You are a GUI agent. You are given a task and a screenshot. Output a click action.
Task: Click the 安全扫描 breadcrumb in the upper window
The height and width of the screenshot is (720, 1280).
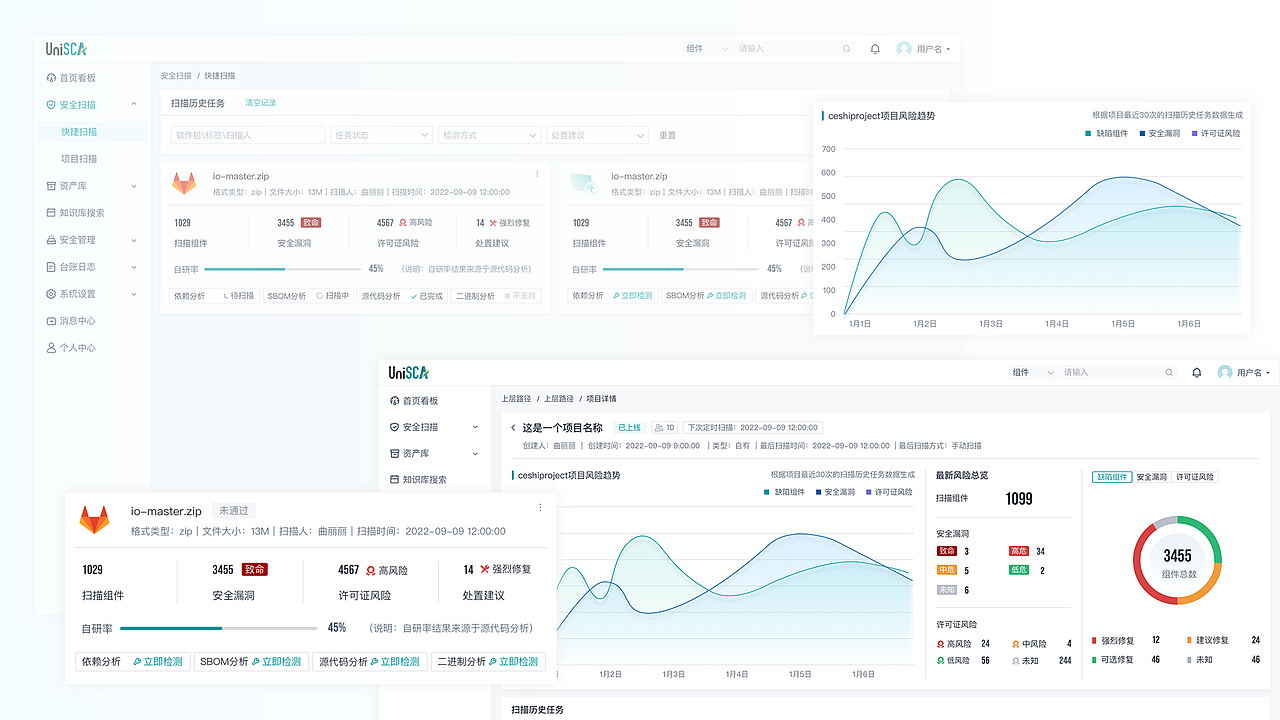pos(176,76)
